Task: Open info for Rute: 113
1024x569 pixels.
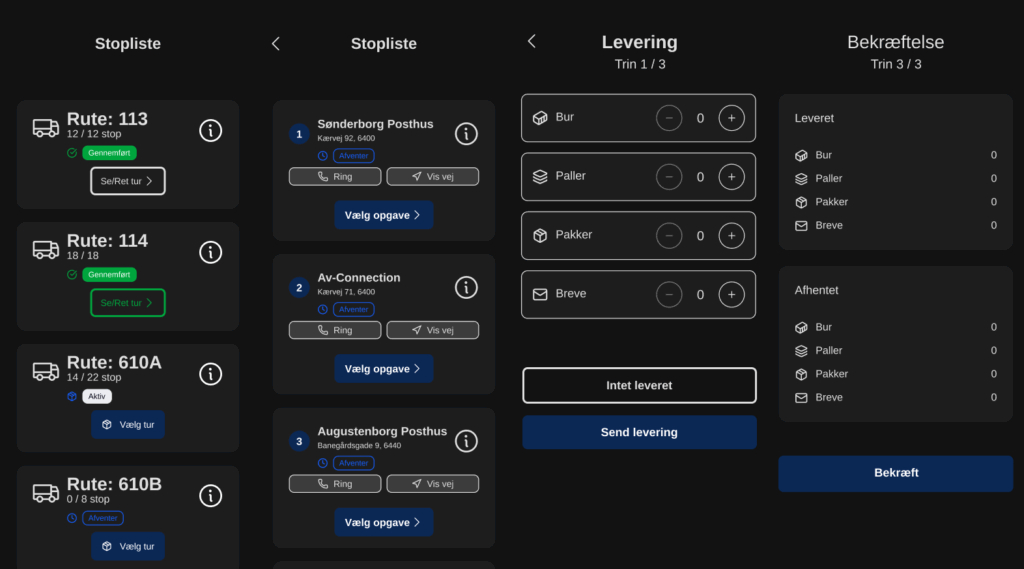Action: click(210, 131)
